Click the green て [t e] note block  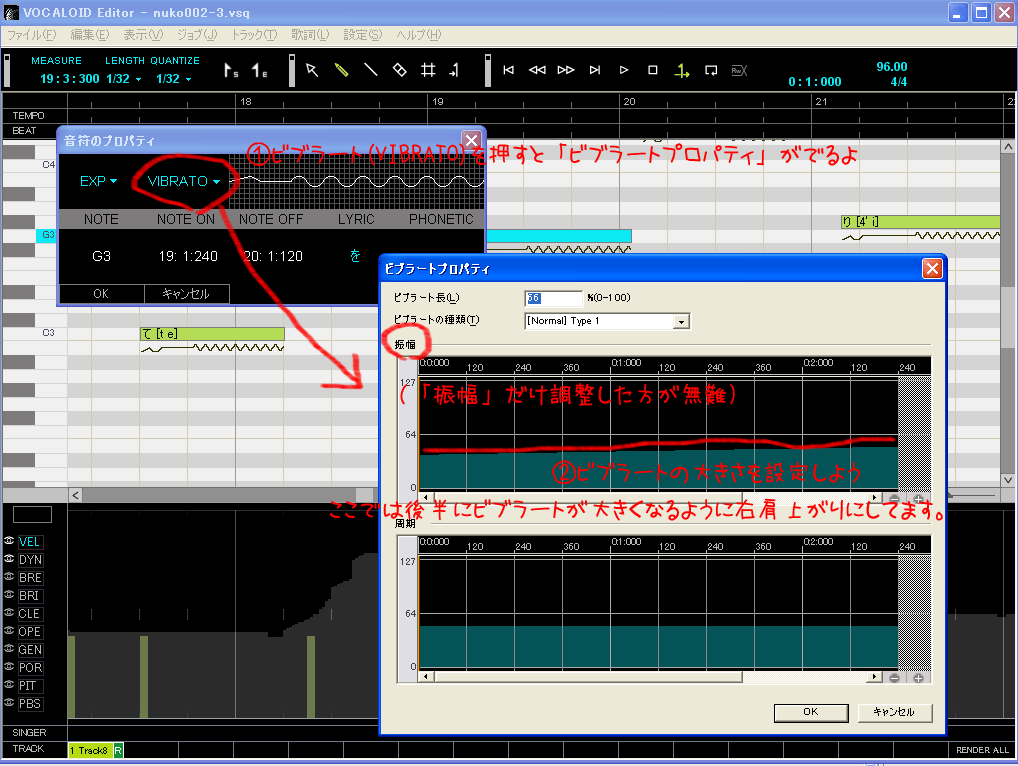(212, 334)
